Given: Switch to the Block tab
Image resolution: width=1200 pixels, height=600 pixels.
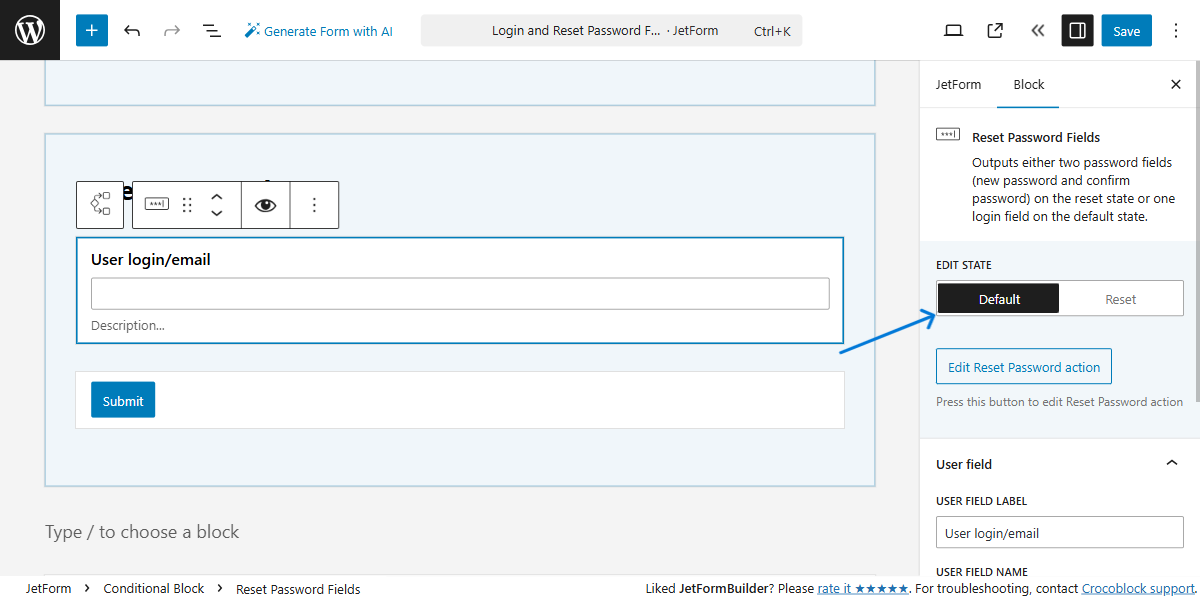Looking at the screenshot, I should coord(1028,84).
